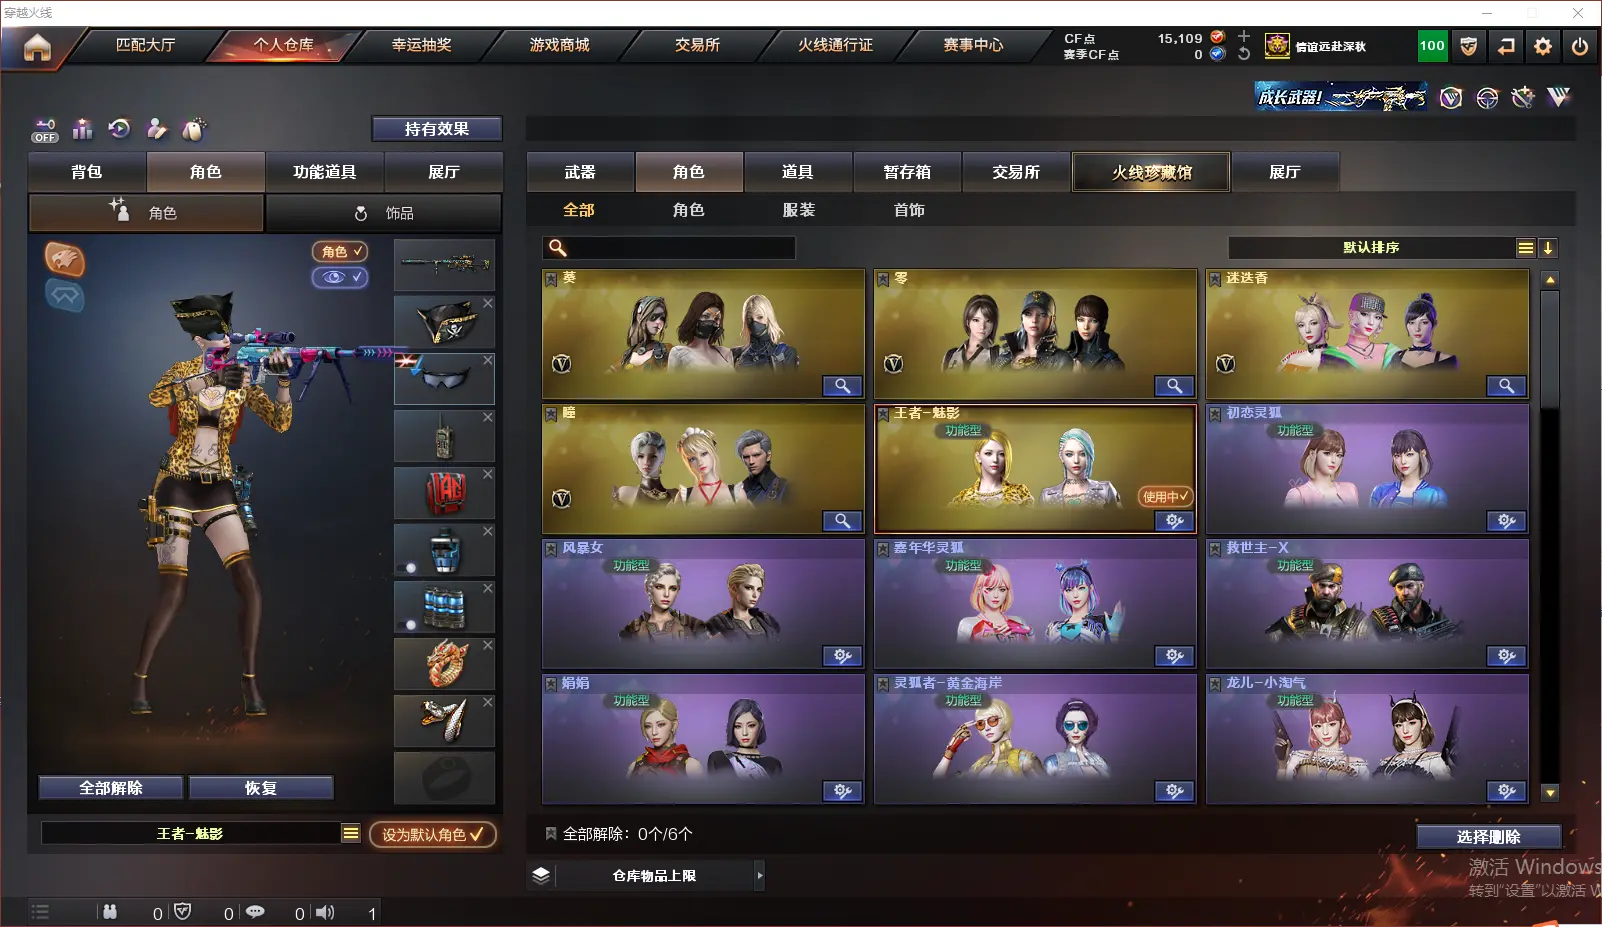Tick the bookmark checkbox on 迷迭香 card

[x=1215, y=278]
